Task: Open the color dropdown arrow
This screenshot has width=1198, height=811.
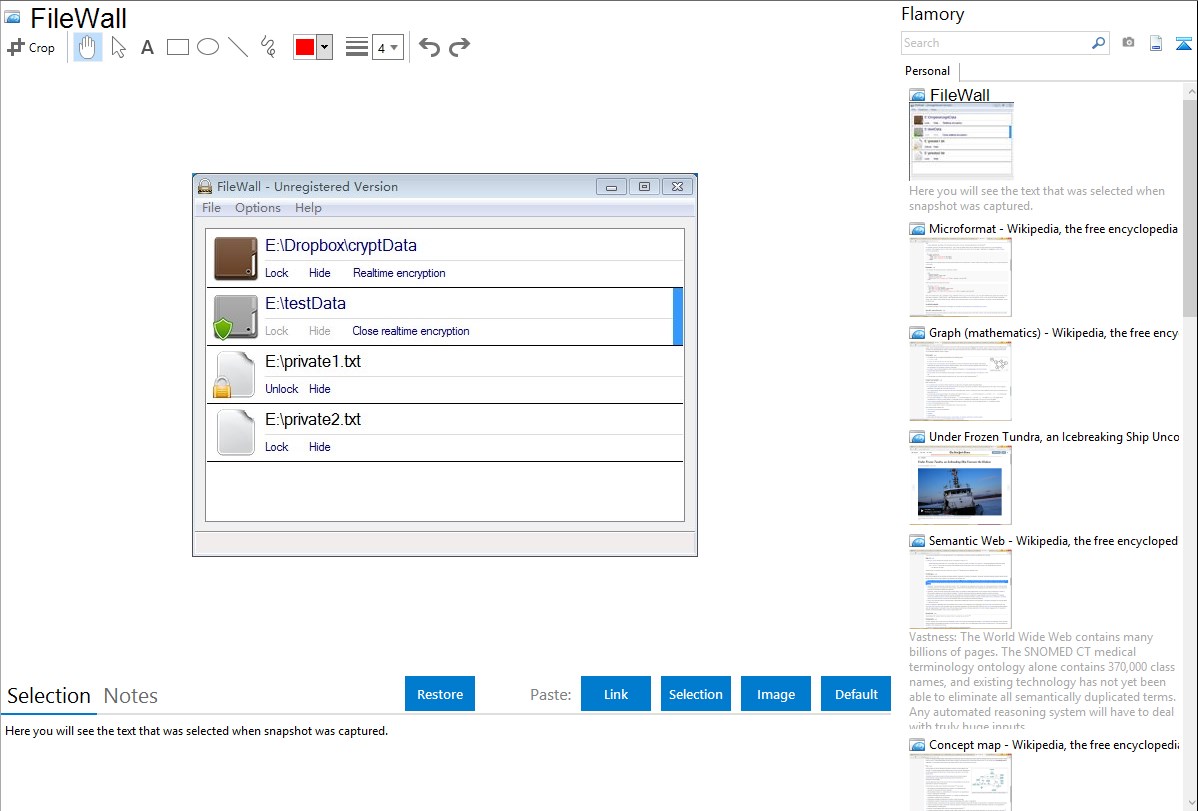Action: 325,47
